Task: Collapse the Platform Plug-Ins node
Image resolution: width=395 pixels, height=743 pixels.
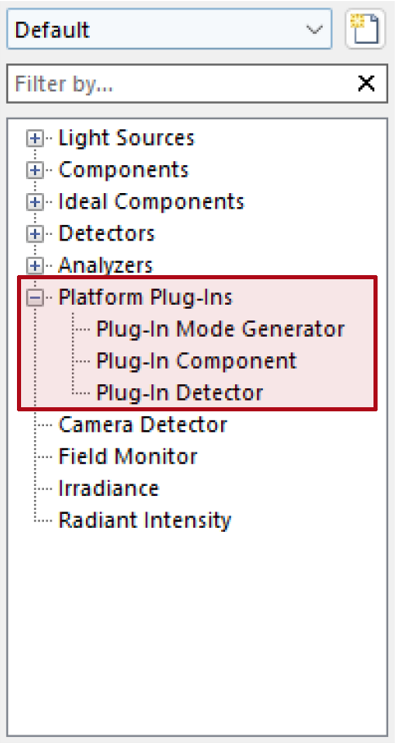Action: pos(35,298)
